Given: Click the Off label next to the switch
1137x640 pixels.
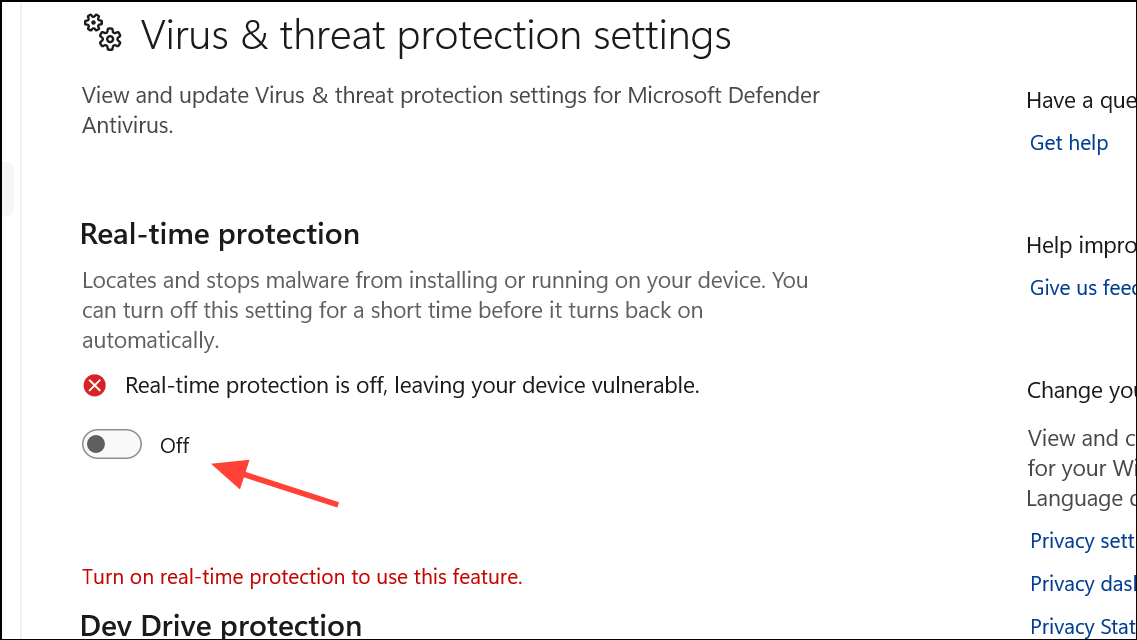Looking at the screenshot, I should [x=175, y=444].
